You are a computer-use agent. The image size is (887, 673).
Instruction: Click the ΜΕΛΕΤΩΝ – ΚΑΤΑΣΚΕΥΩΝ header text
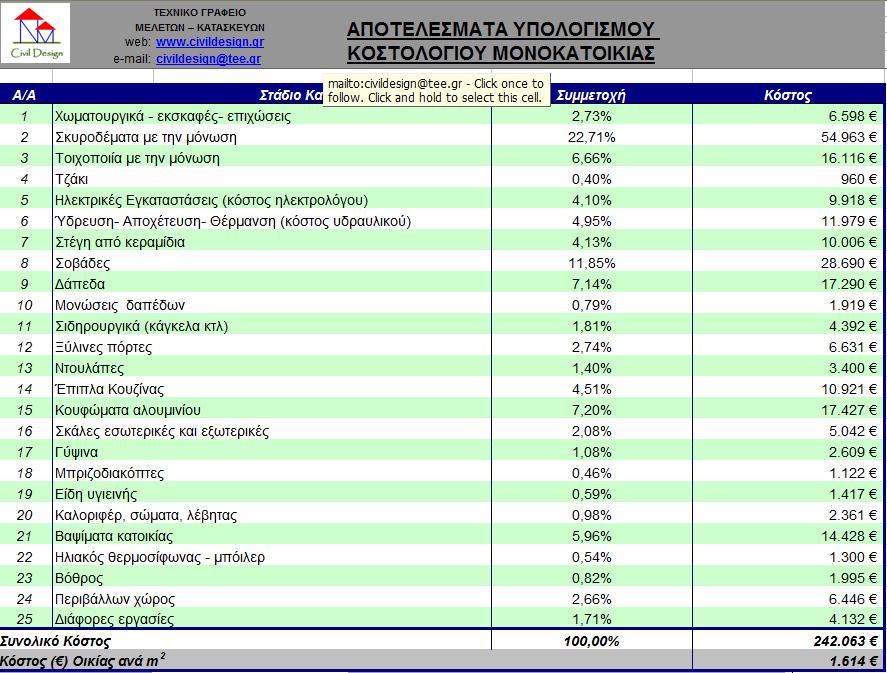click(200, 27)
